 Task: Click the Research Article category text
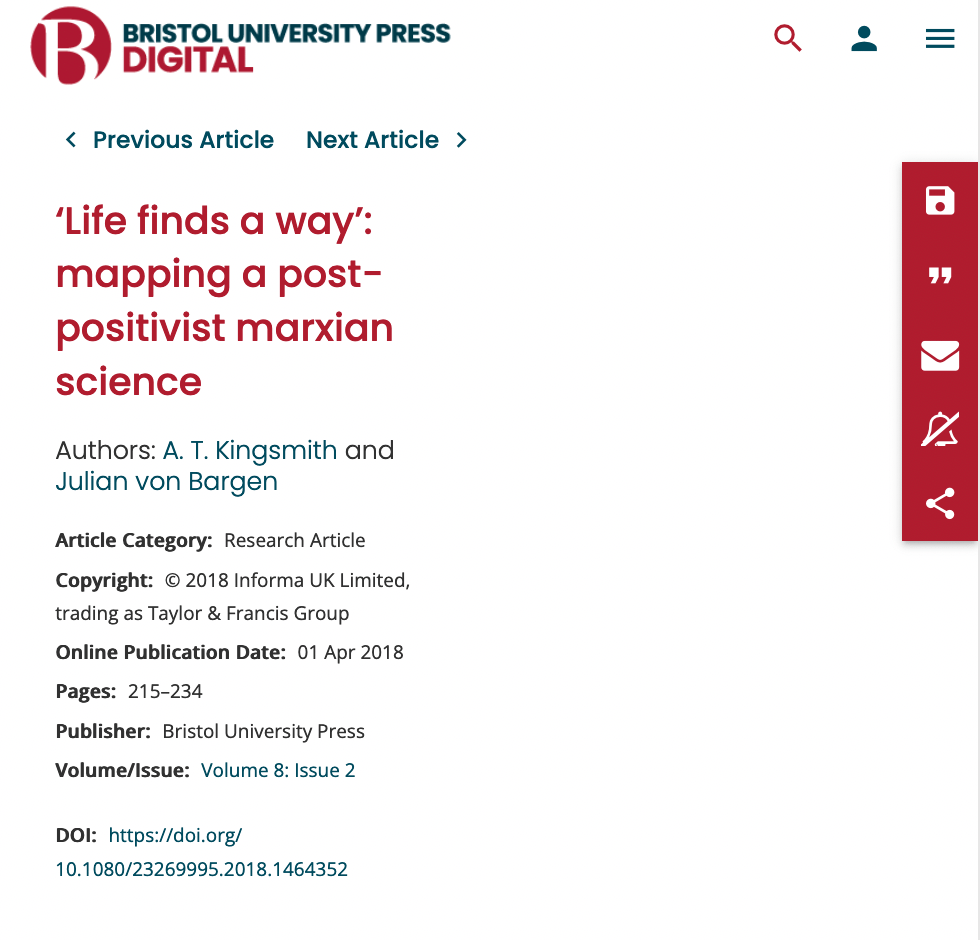coord(295,540)
